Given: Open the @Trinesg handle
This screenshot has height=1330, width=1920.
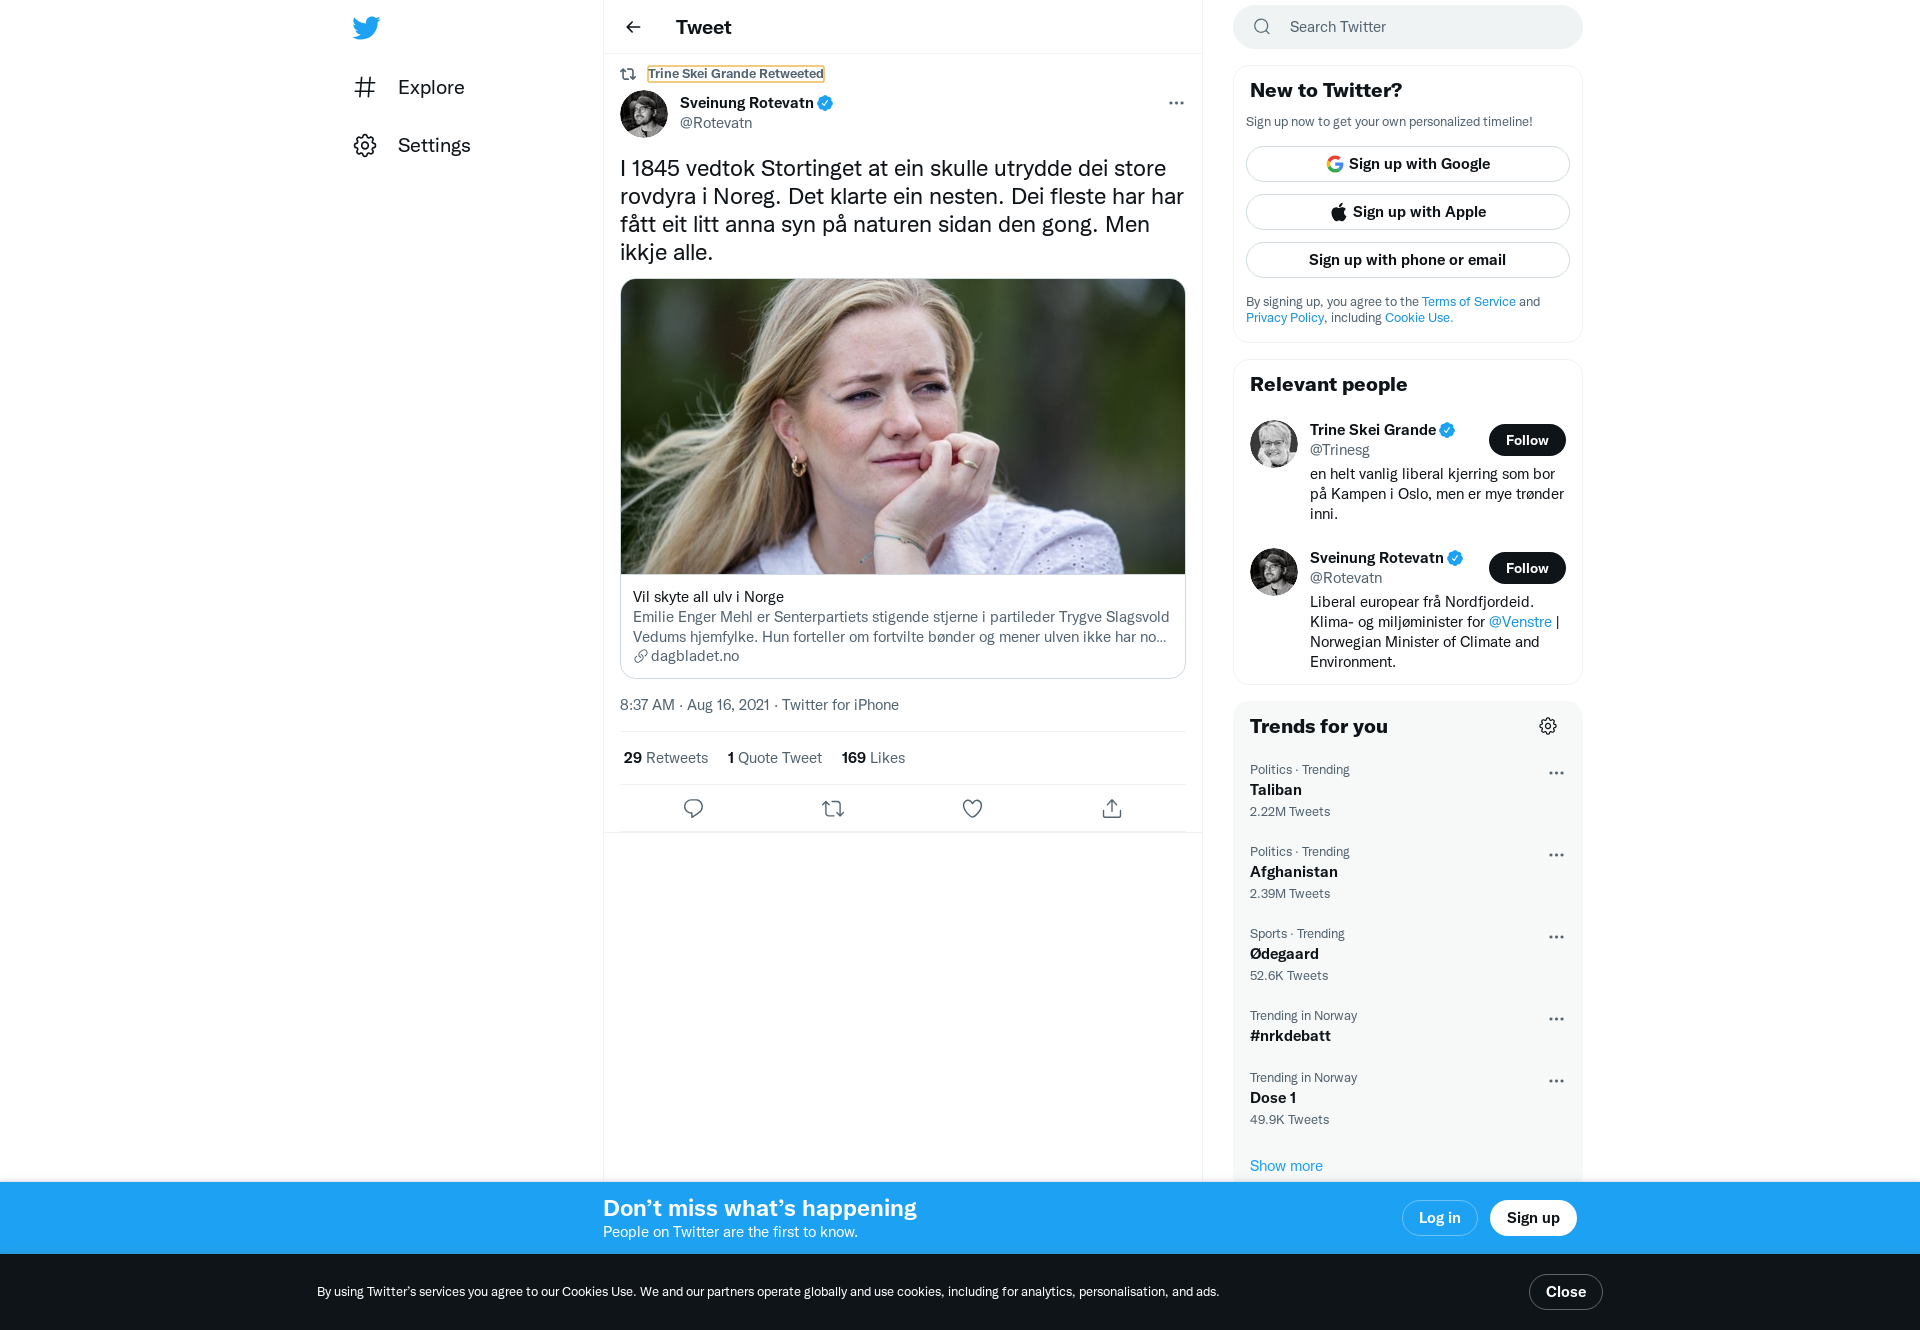Looking at the screenshot, I should (1340, 450).
